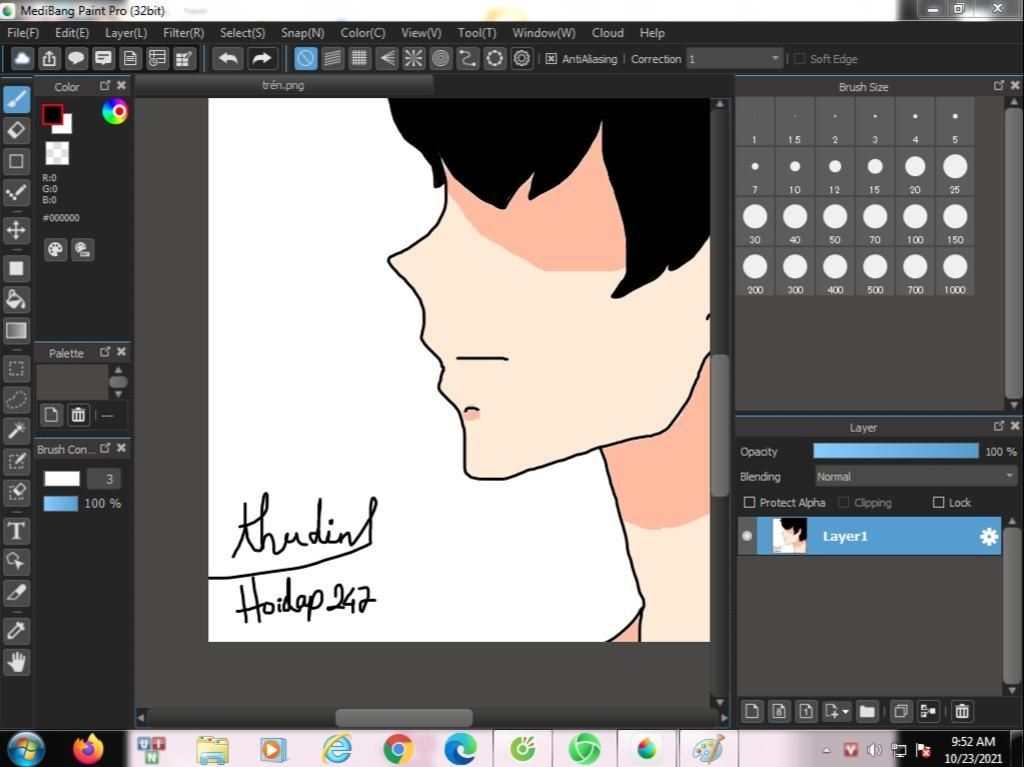This screenshot has width=1024, height=767.
Task: Select the Gradient tool
Action: click(x=16, y=331)
